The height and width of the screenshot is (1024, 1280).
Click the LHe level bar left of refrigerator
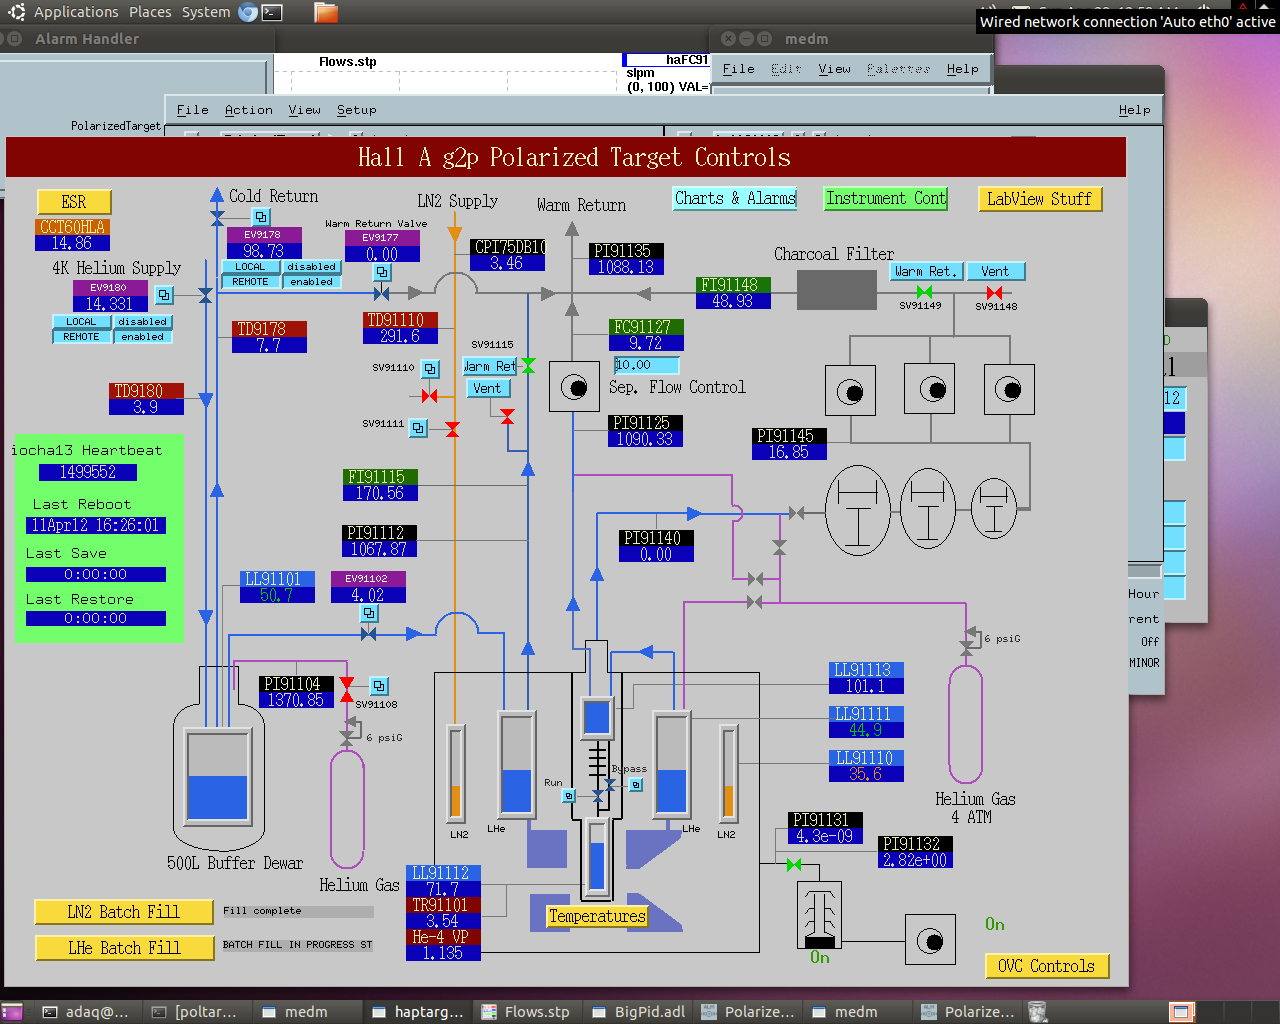point(517,764)
